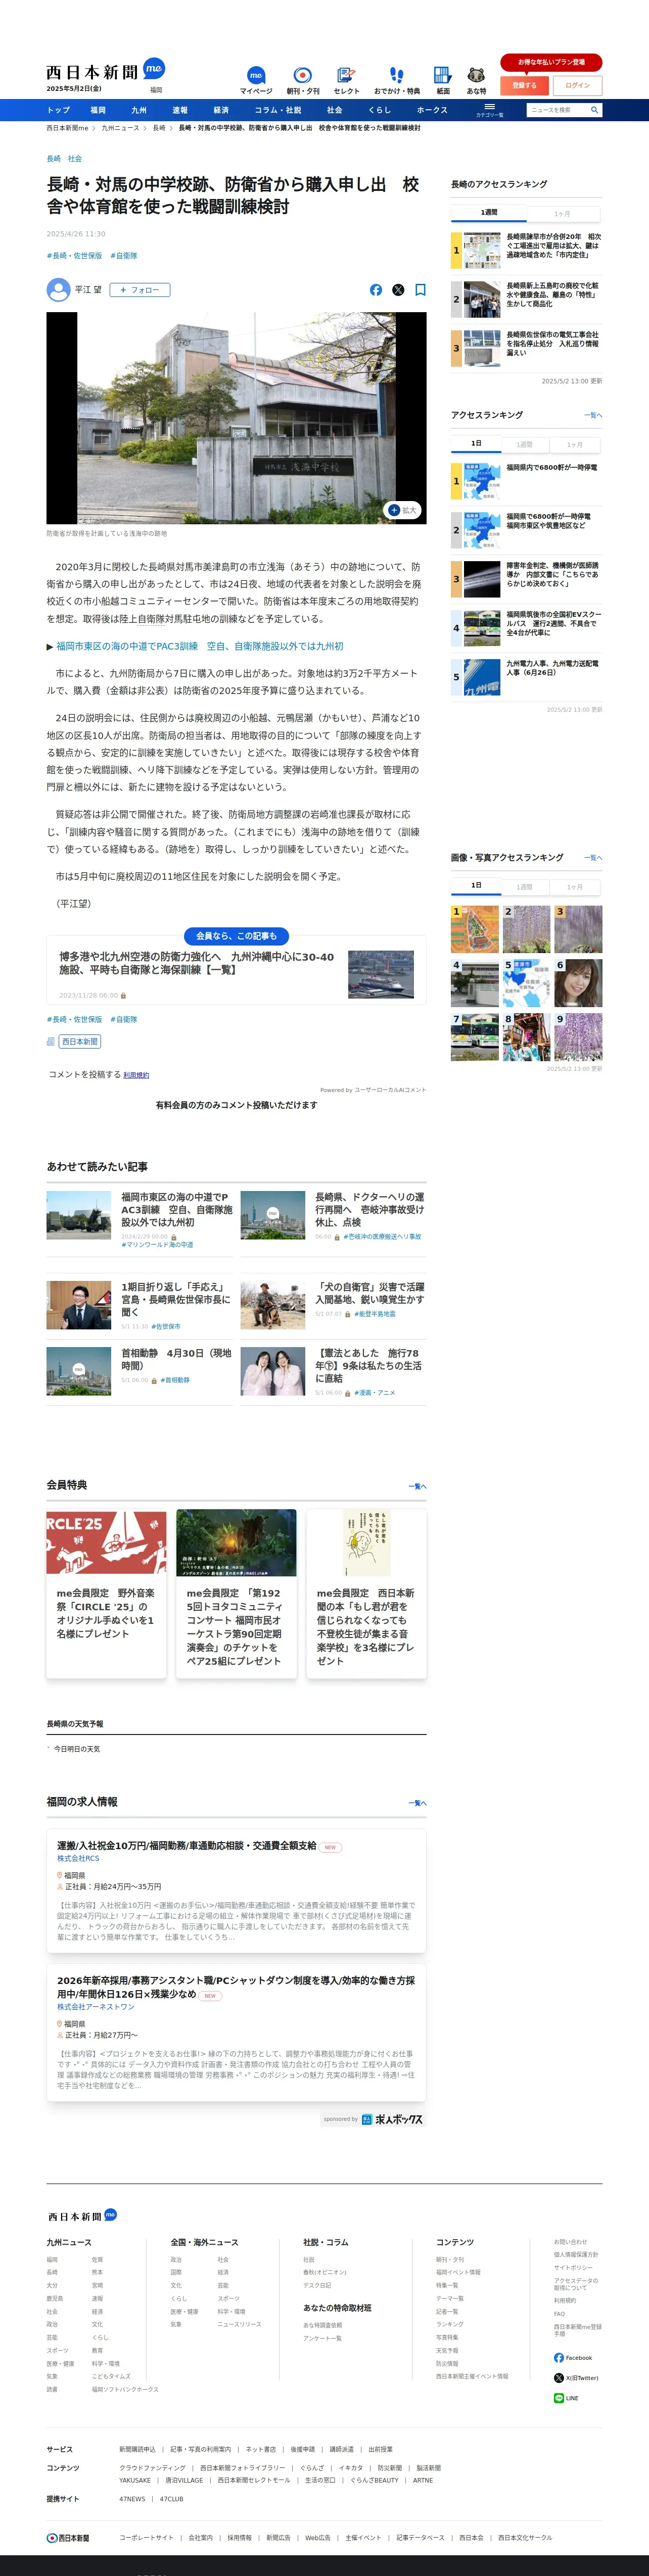Open the 利用規約 comment terms link
The width and height of the screenshot is (649, 2576).
(136, 1075)
